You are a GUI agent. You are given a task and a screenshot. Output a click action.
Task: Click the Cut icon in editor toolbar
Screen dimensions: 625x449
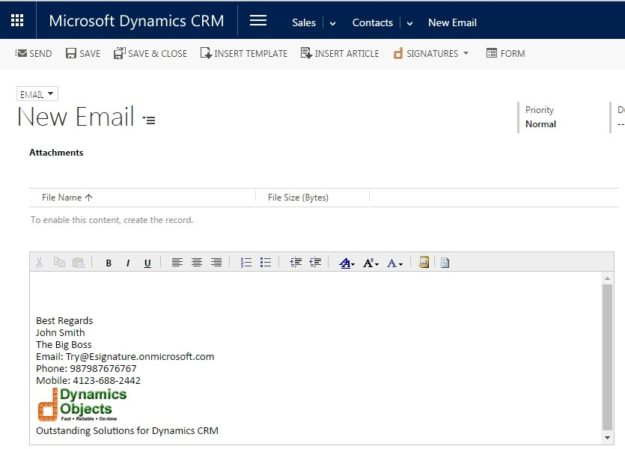click(39, 262)
